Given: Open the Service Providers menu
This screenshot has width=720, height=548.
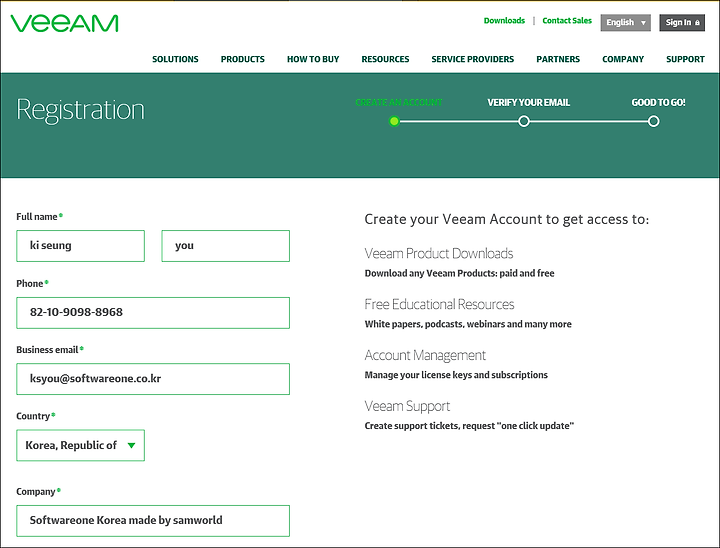Looking at the screenshot, I should coord(472,59).
